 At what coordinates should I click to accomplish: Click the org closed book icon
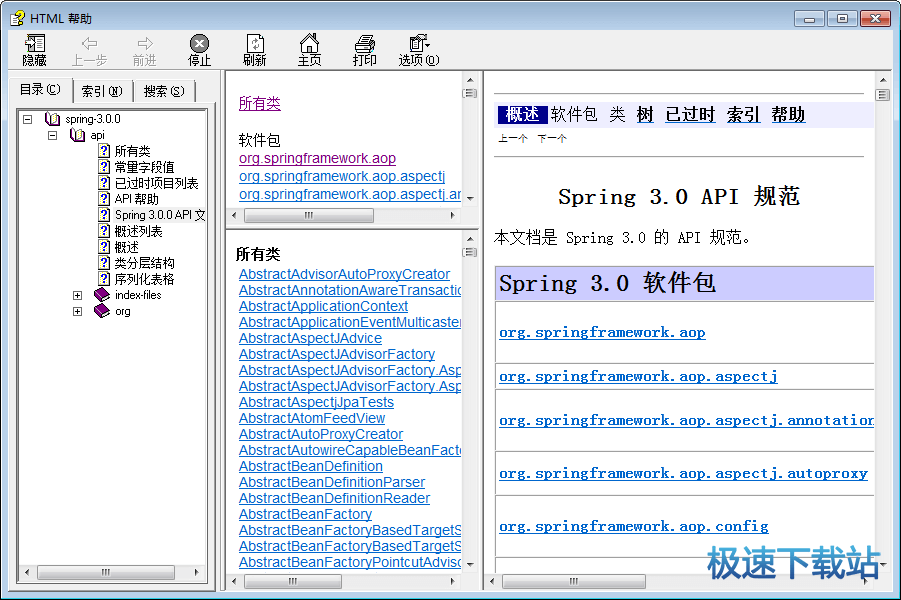[x=102, y=311]
